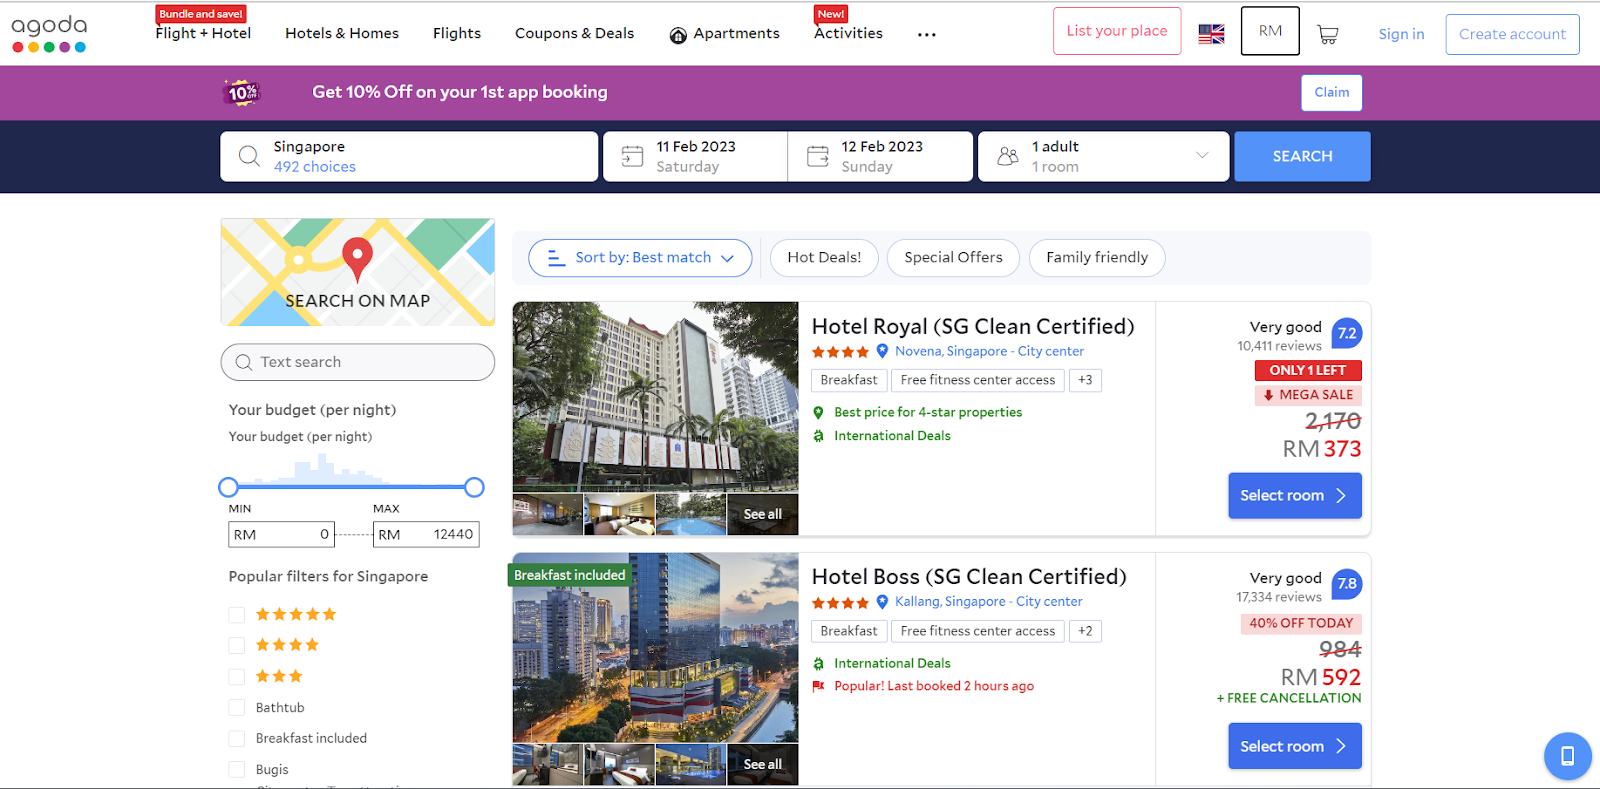Click the map pin on Search on Map

coord(357,258)
